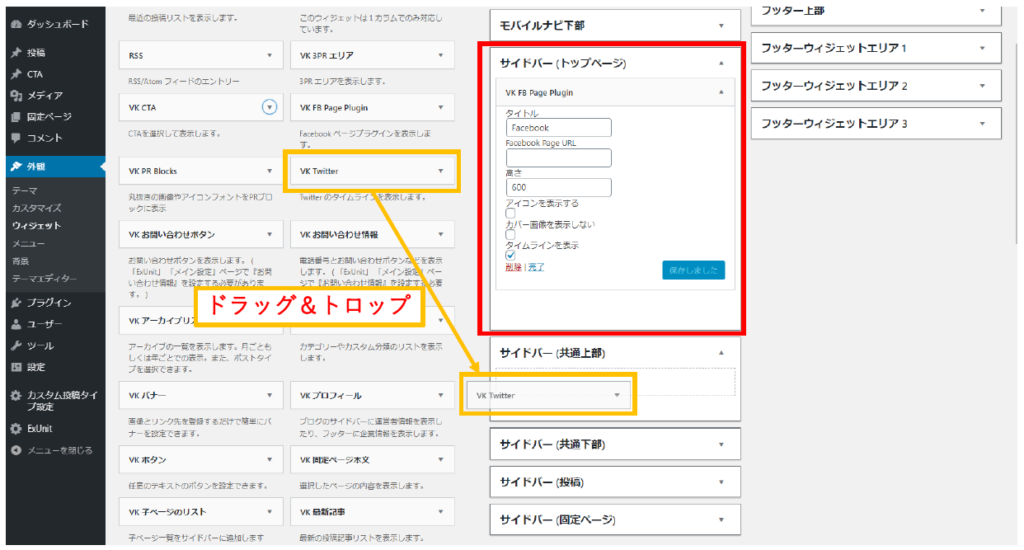
Task: Click the カスタム投稿タイプ設定 gear icon
Action: (x=16, y=395)
